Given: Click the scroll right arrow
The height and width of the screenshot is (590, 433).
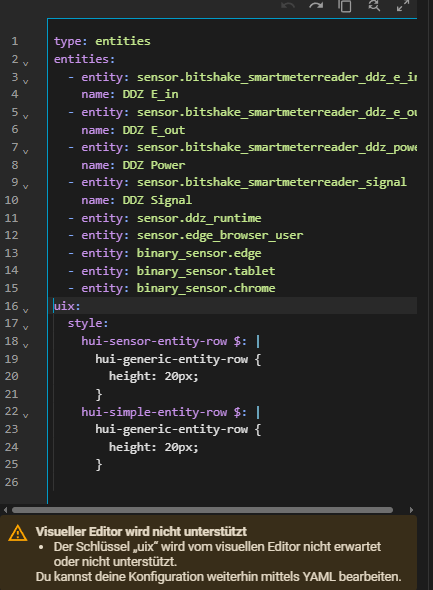Looking at the screenshot, I should click(411, 510).
